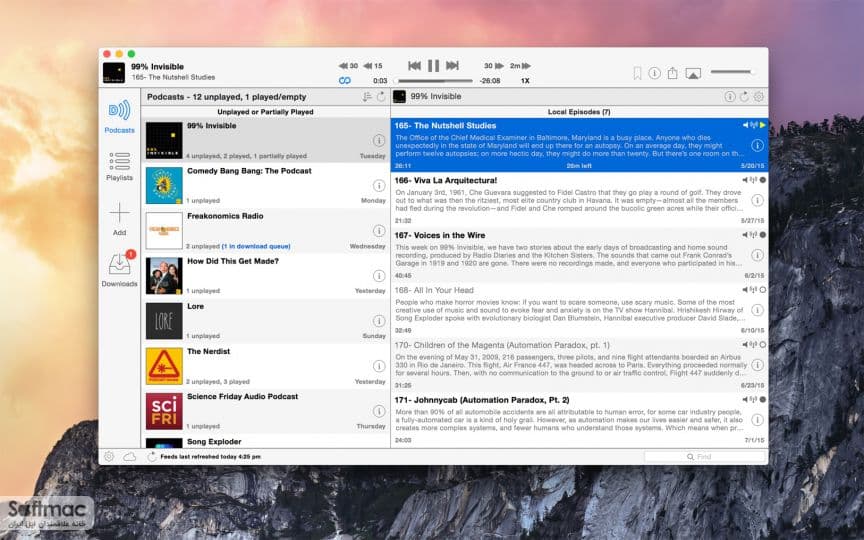The height and width of the screenshot is (540, 864).
Task: Click the share icon in player toolbar
Action: (672, 73)
